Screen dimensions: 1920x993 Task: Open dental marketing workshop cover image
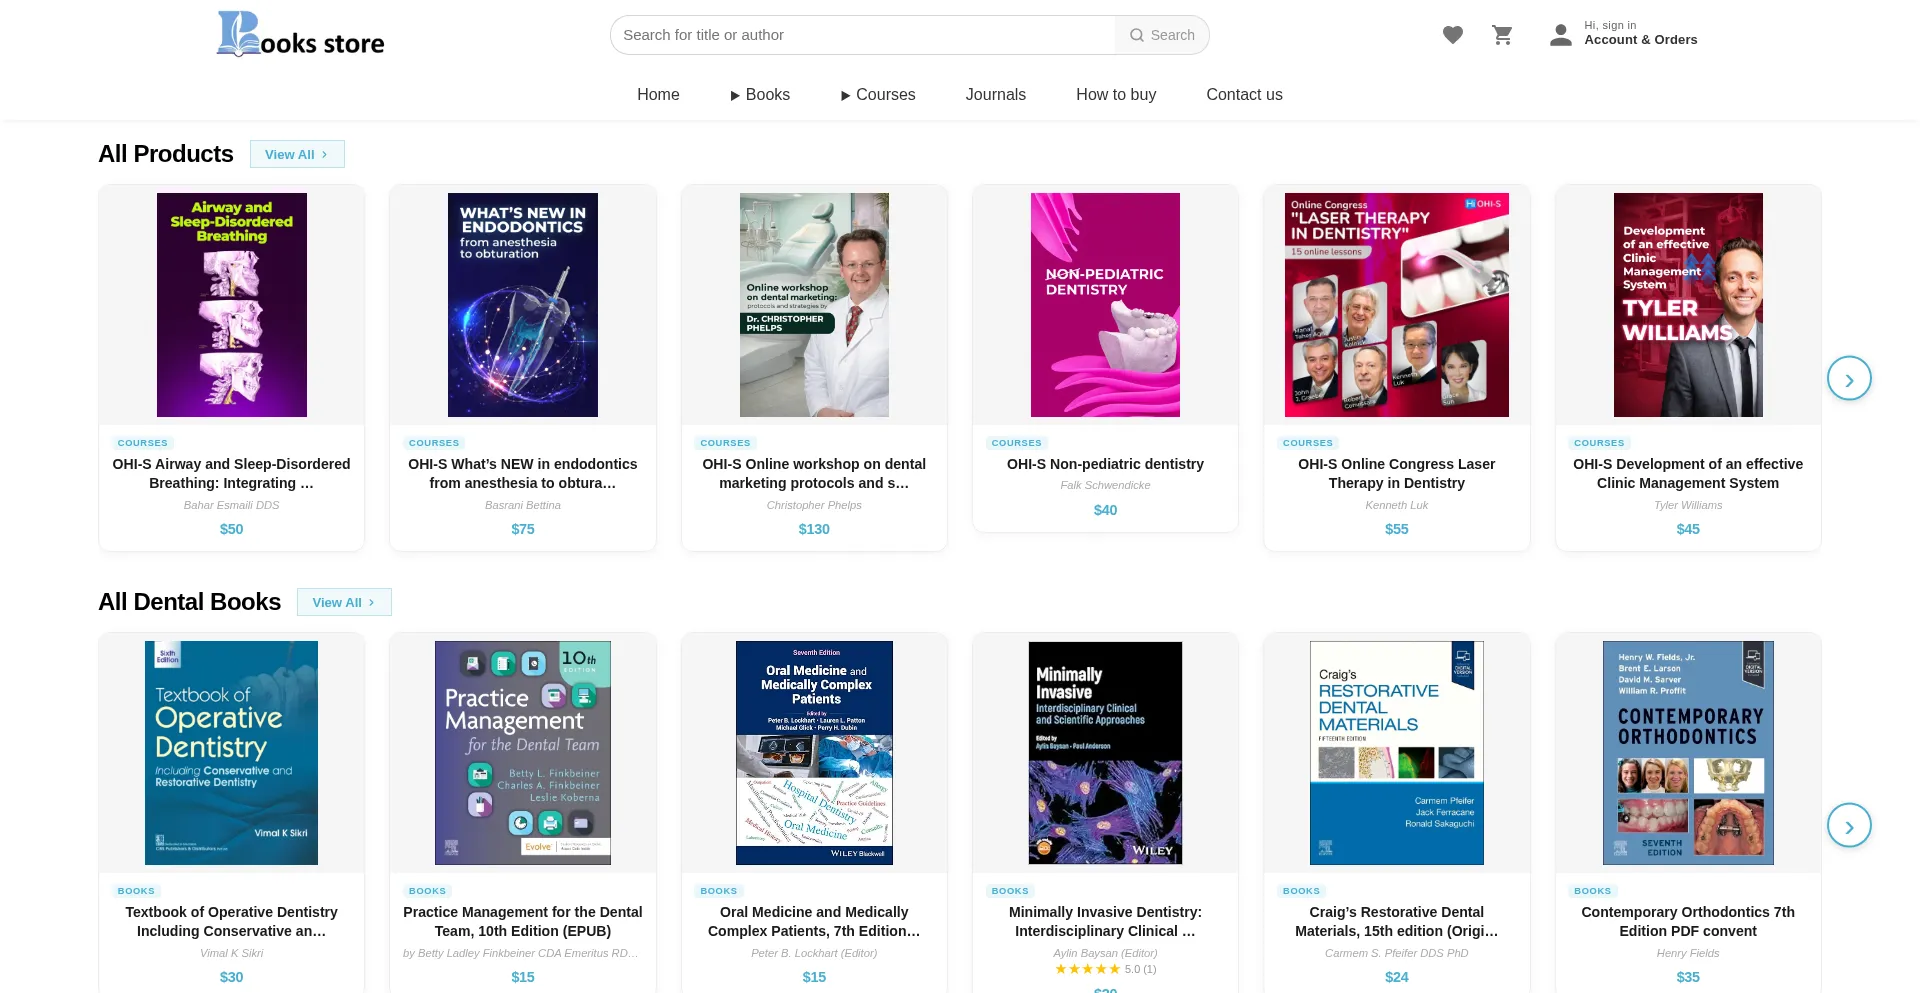814,305
